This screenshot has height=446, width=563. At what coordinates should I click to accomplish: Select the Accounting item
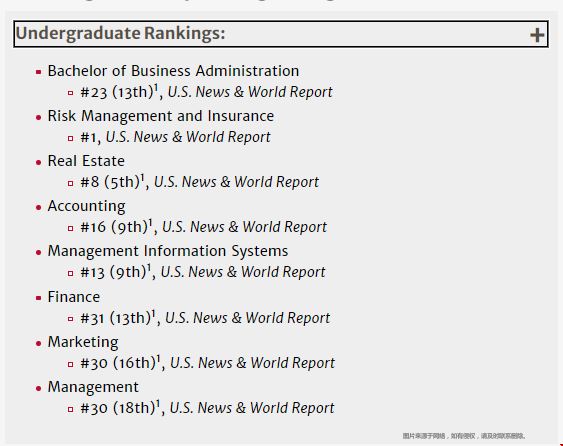pos(87,206)
